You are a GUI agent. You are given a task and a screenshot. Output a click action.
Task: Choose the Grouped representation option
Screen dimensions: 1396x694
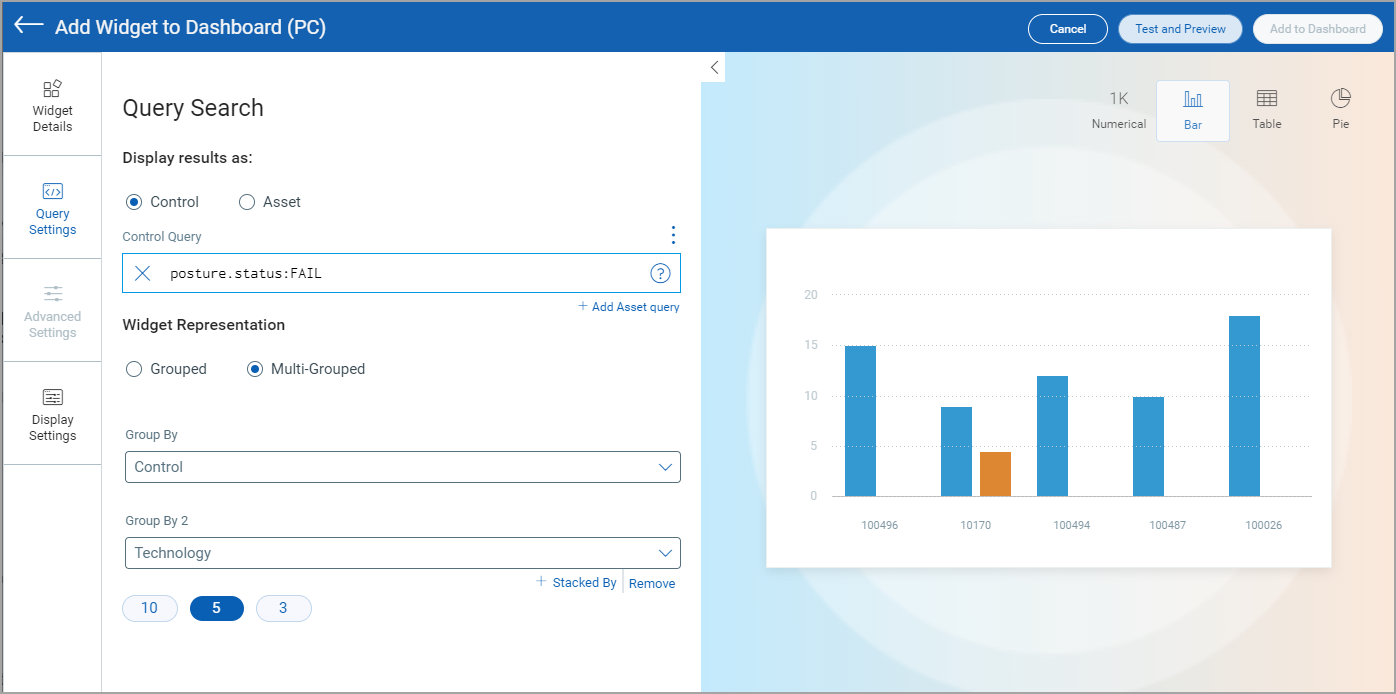(134, 369)
